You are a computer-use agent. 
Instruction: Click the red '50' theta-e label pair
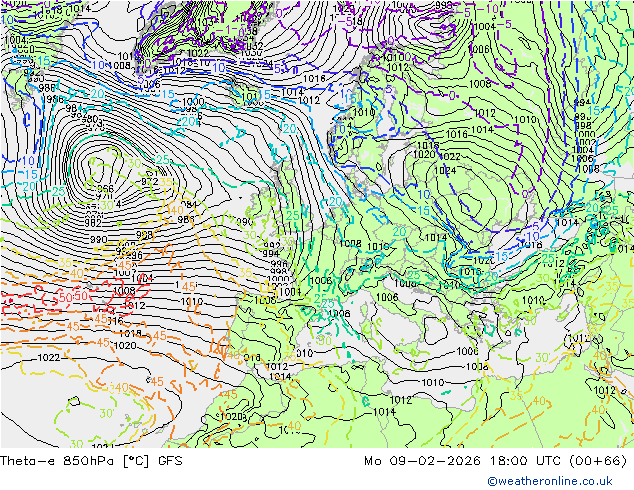tap(73, 297)
